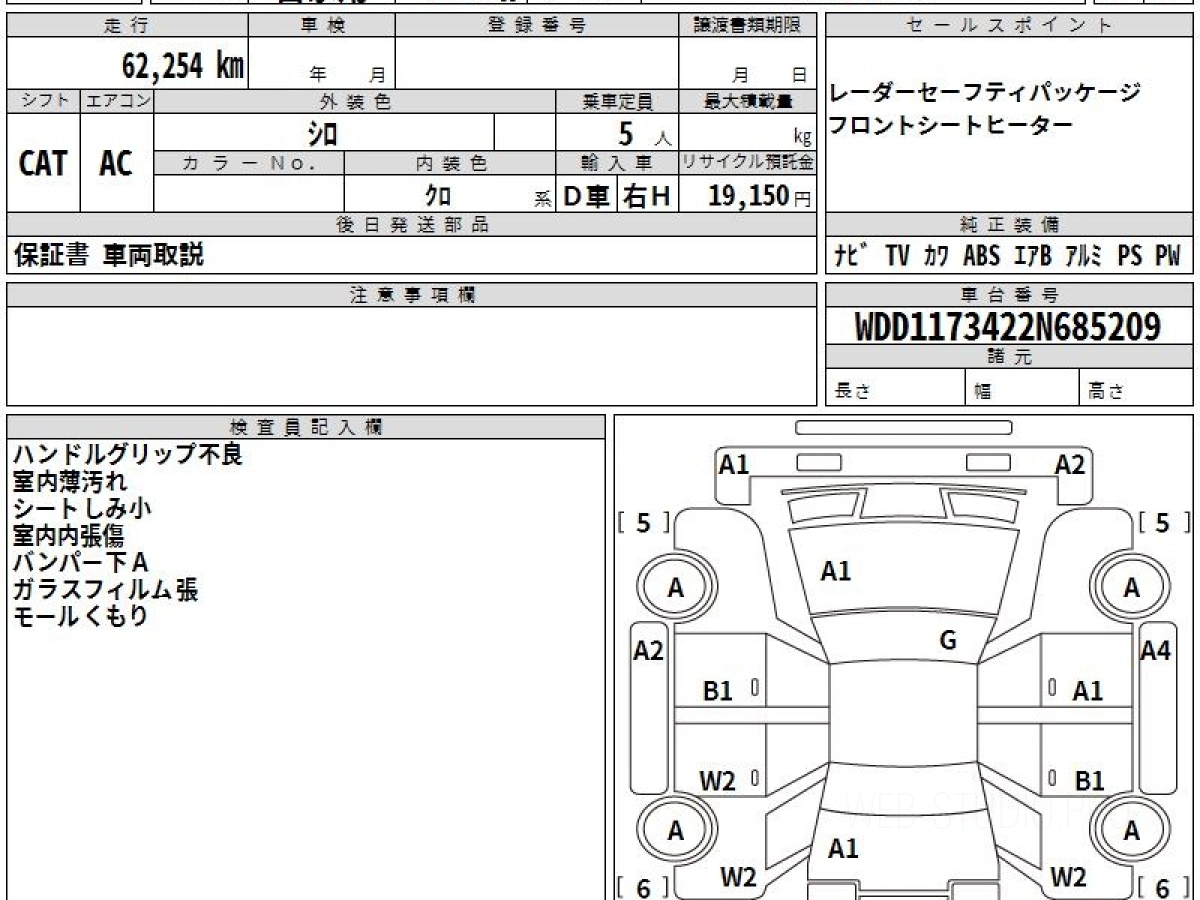Click the seating capacity 5 人

(x=646, y=133)
